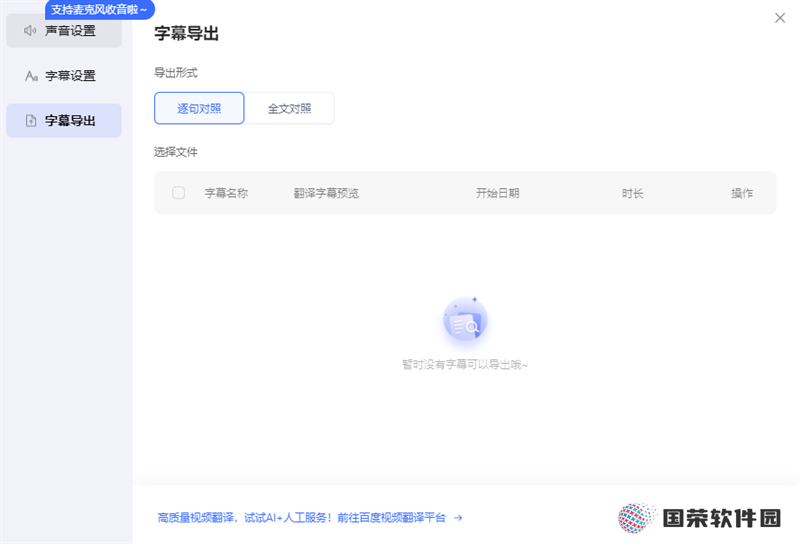Click the speaker icon beside 声音设置
The width and height of the screenshot is (800, 544).
click(x=30, y=31)
